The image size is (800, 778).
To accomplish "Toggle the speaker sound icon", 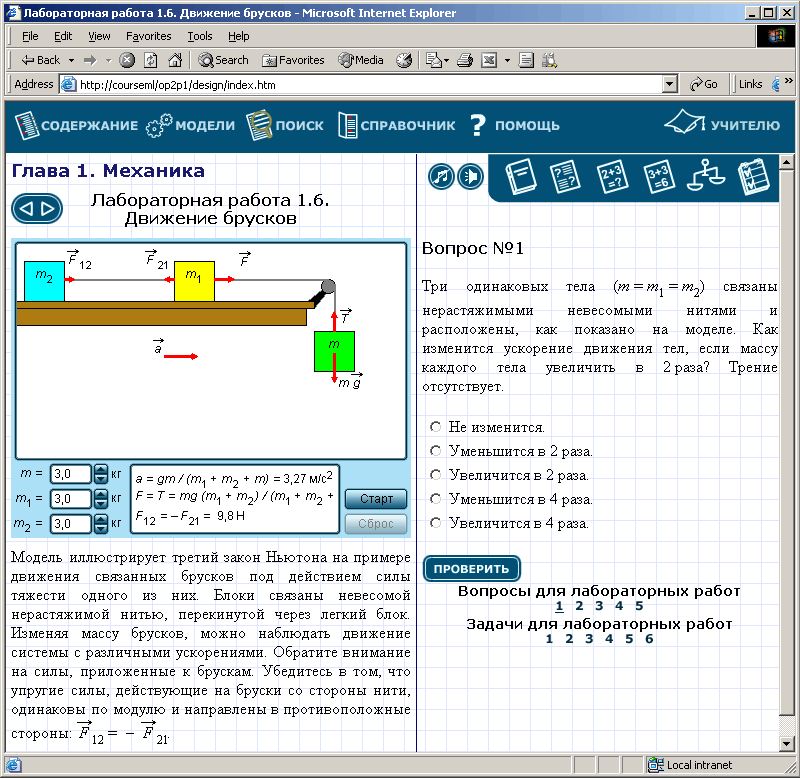I will click(x=470, y=176).
